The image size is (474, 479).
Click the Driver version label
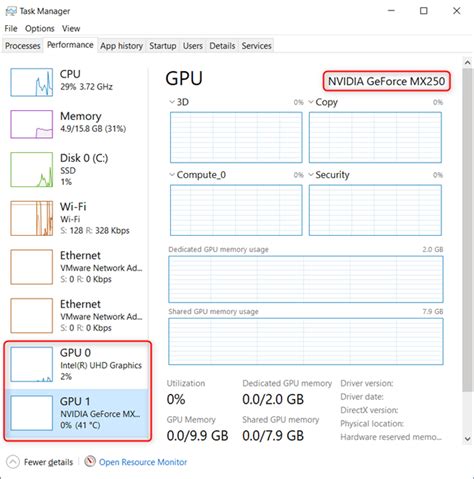tap(367, 383)
